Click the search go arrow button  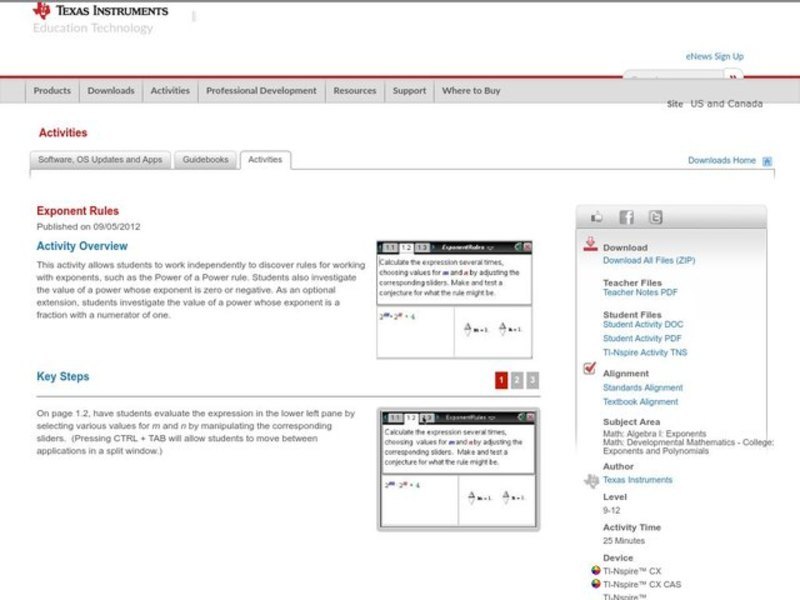click(x=733, y=78)
